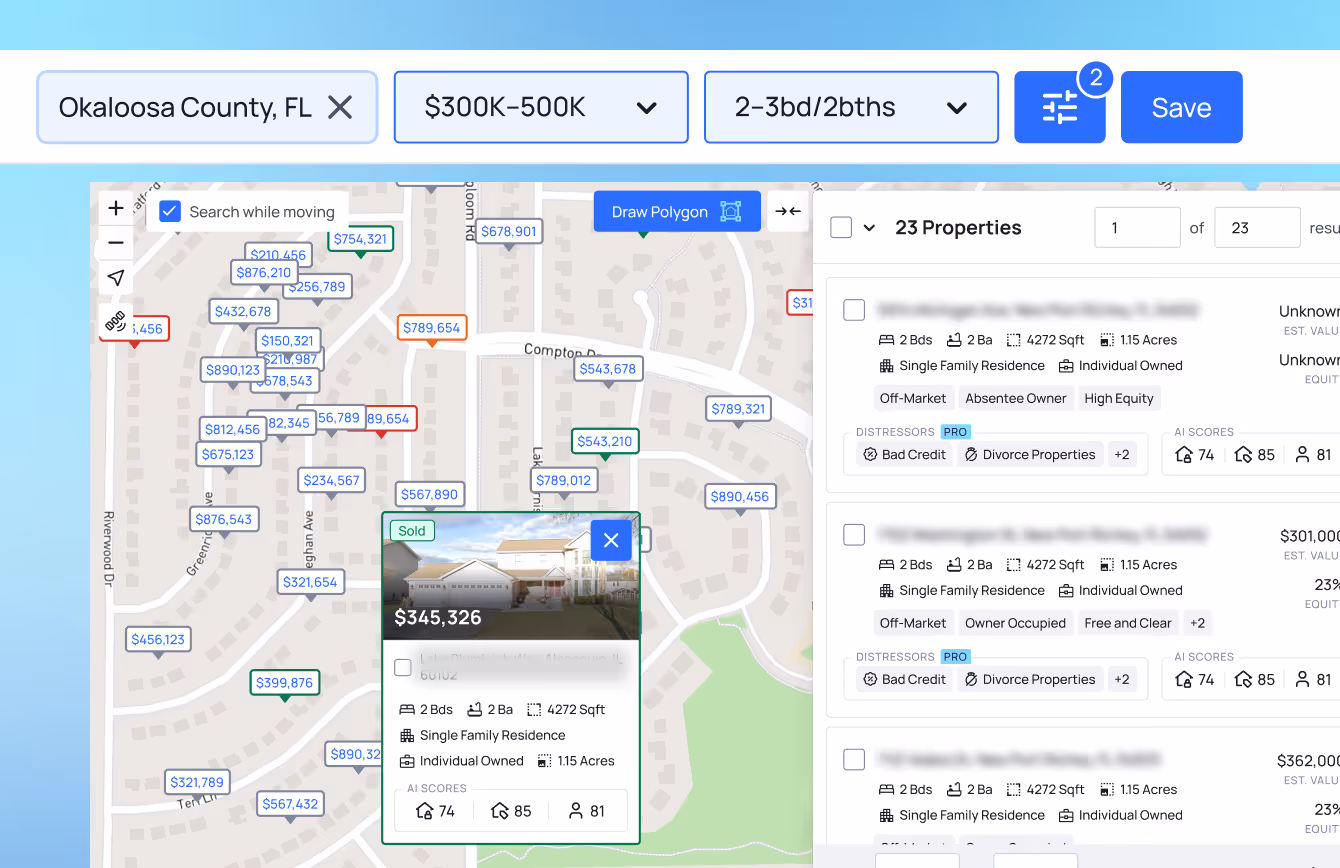Click Bad Credit distressor in first listing
Image resolution: width=1340 pixels, height=868 pixels.
pyautogui.click(x=904, y=454)
